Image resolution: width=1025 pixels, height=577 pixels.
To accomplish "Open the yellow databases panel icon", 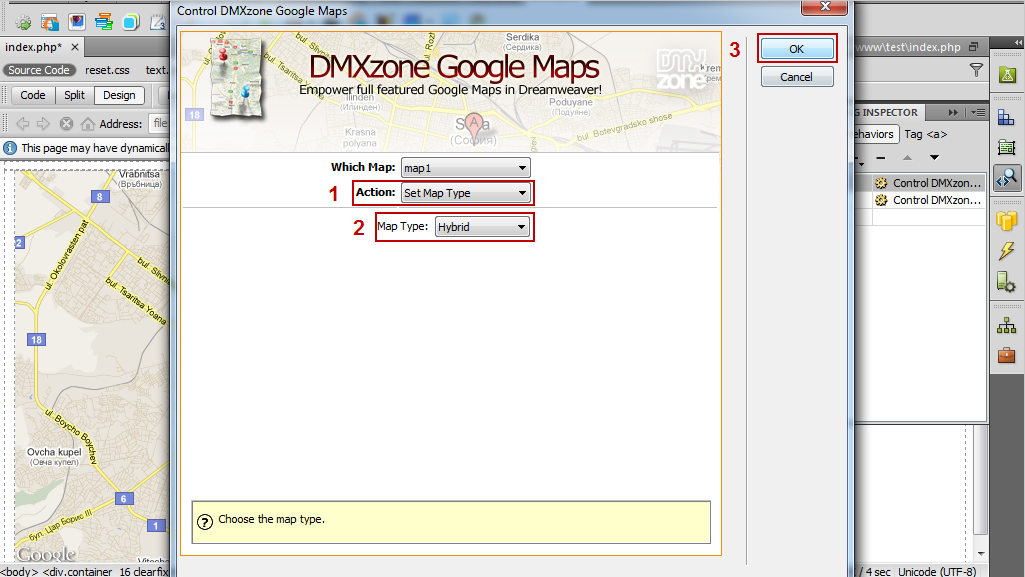I will [1007, 220].
